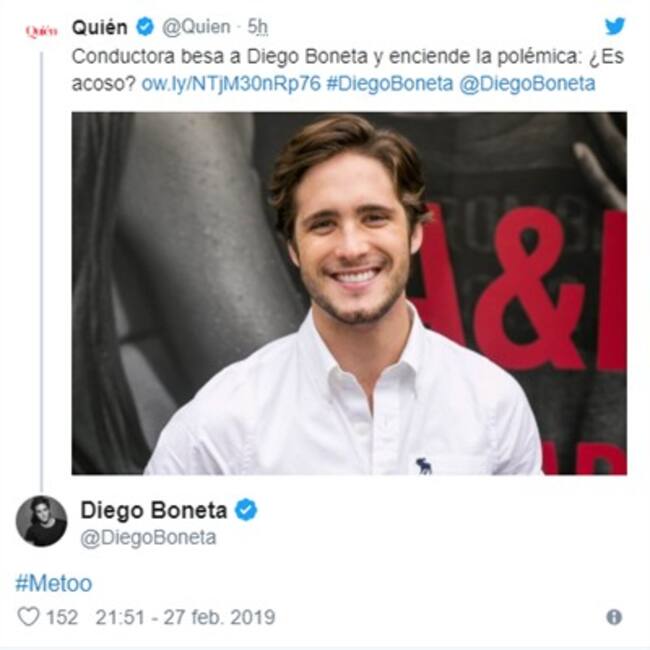The image size is (650, 650).
Task: Click the @Quien handle
Action: pos(196,27)
